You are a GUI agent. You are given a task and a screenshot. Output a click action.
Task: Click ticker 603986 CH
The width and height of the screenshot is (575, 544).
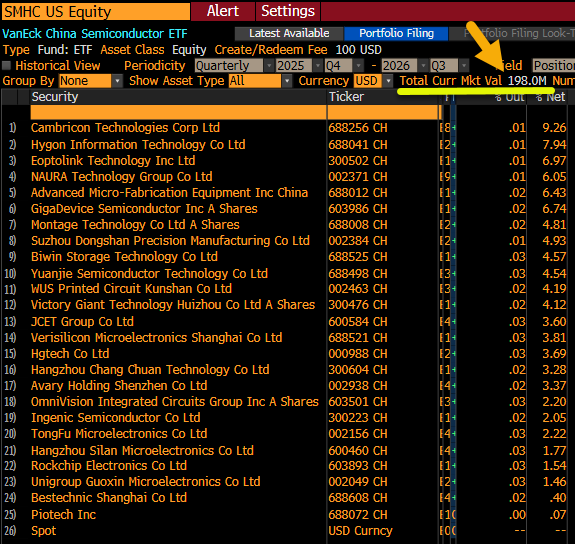(x=358, y=209)
